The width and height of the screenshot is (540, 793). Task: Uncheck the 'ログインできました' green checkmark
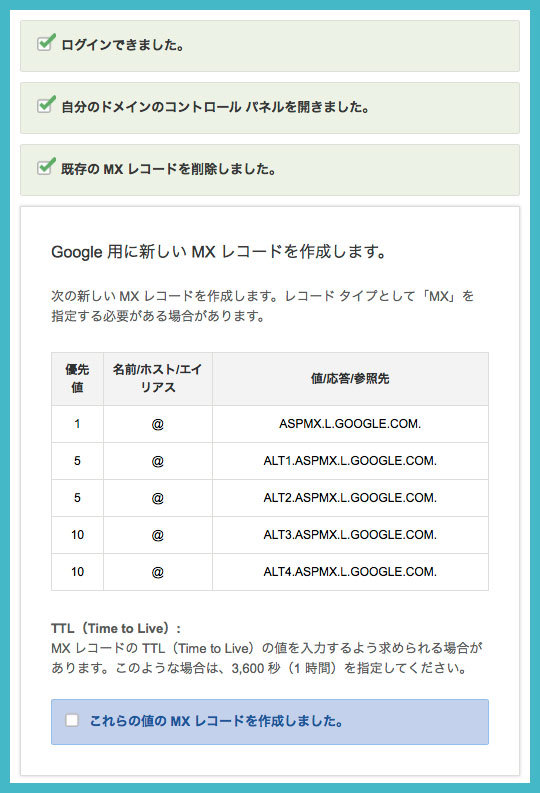(x=46, y=42)
